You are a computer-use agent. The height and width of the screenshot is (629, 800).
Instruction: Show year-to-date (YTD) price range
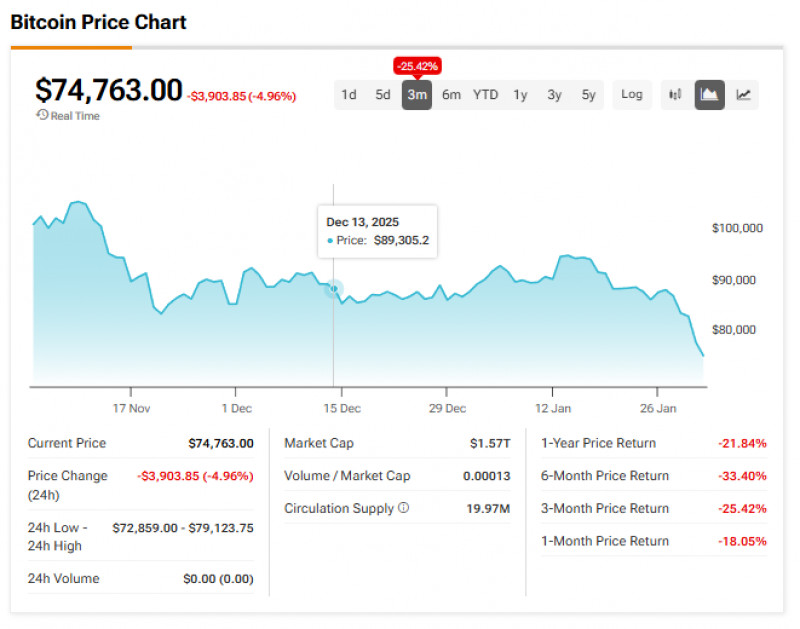(x=486, y=95)
